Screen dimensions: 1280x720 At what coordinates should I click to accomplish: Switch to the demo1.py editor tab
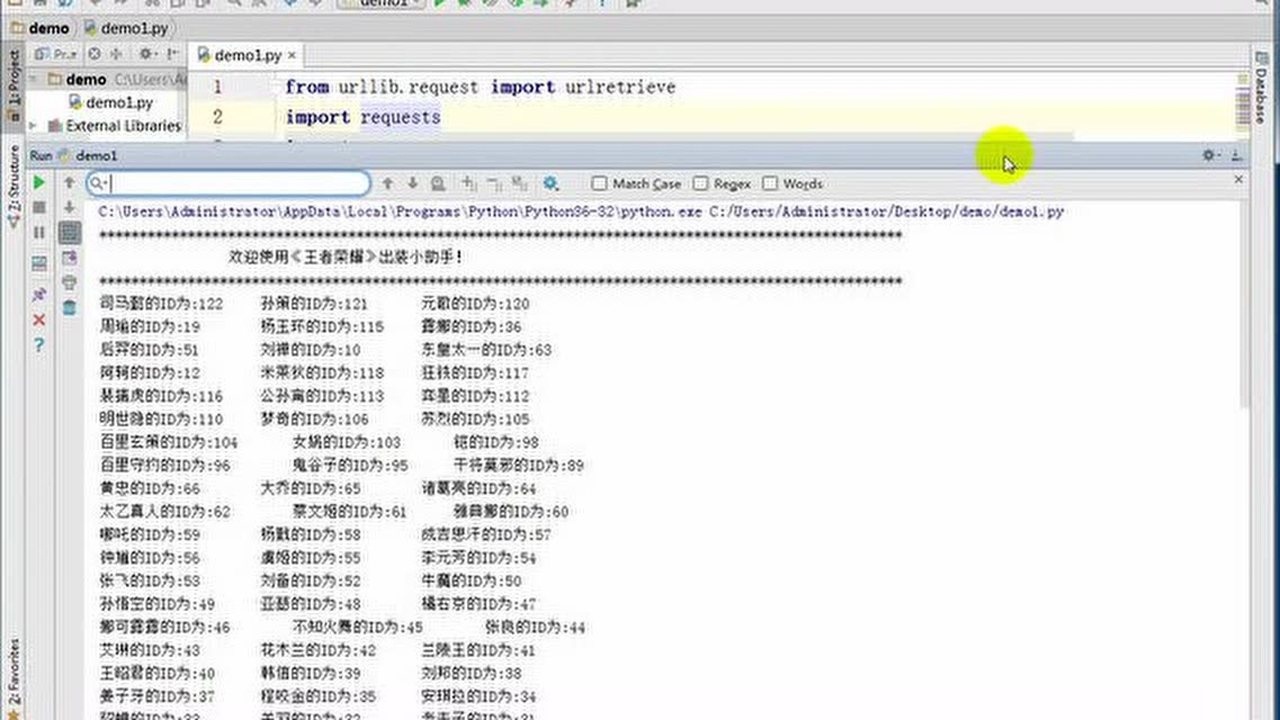[247, 56]
